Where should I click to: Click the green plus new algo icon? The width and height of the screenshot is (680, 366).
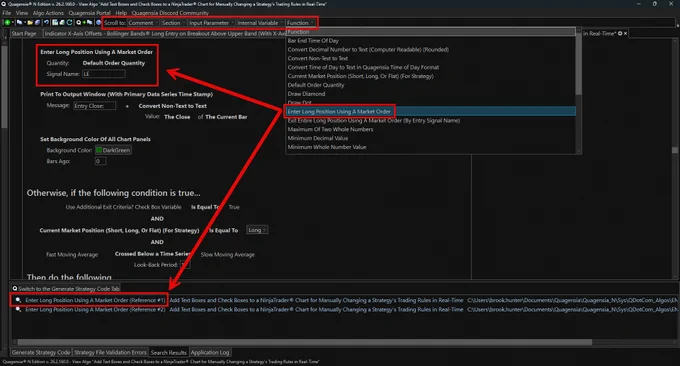[x=7, y=23]
